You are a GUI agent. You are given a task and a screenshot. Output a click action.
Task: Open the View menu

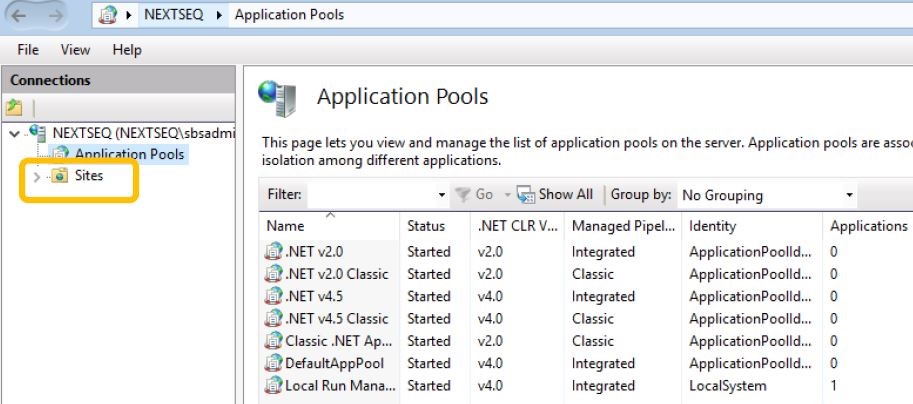(x=75, y=50)
